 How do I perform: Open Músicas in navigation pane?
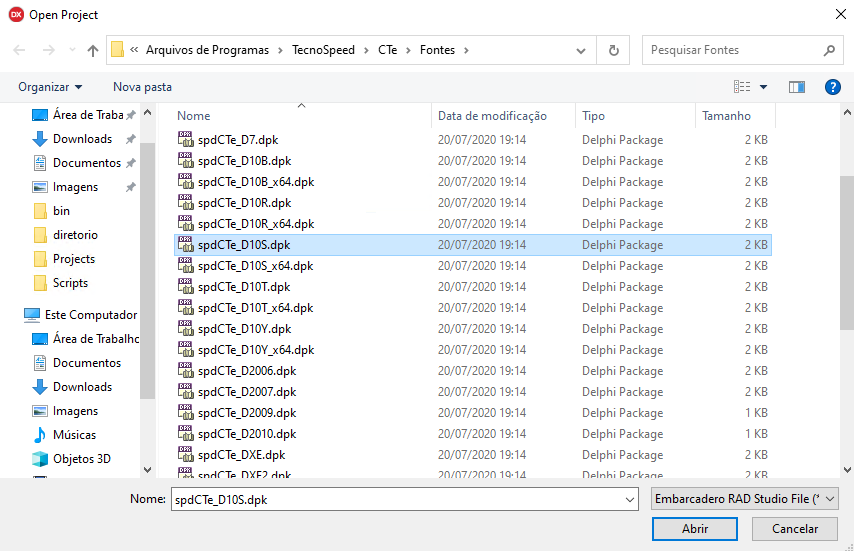pyautogui.click(x=64, y=434)
